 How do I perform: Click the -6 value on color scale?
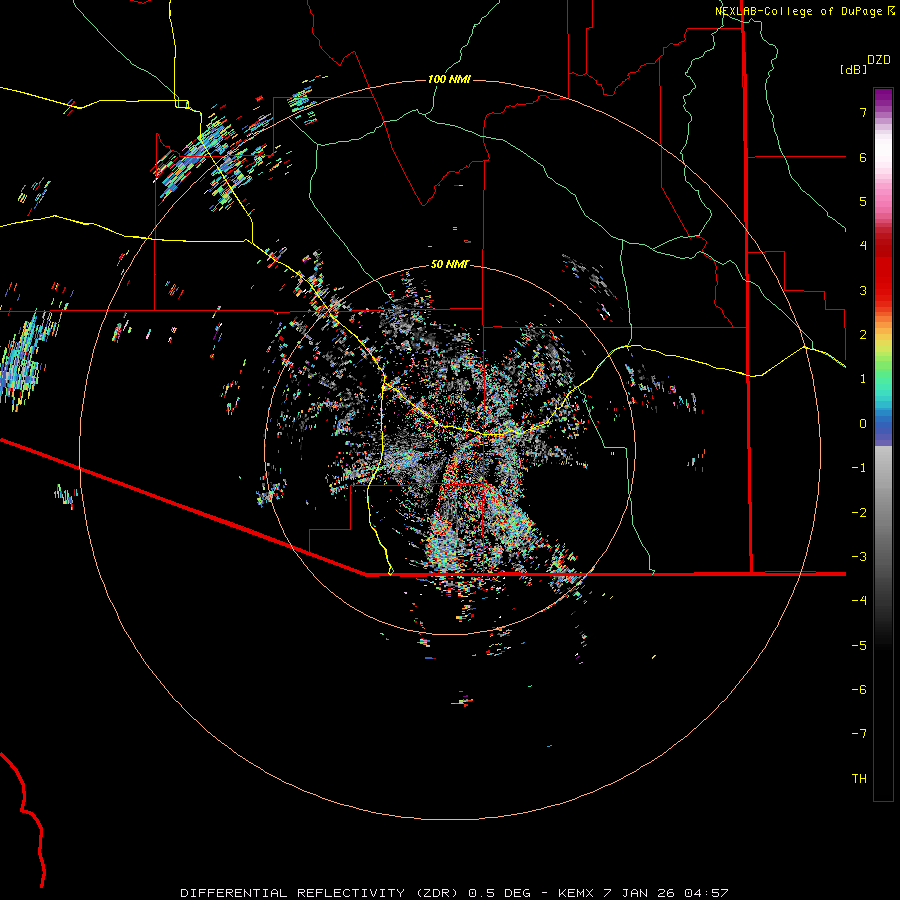859,689
